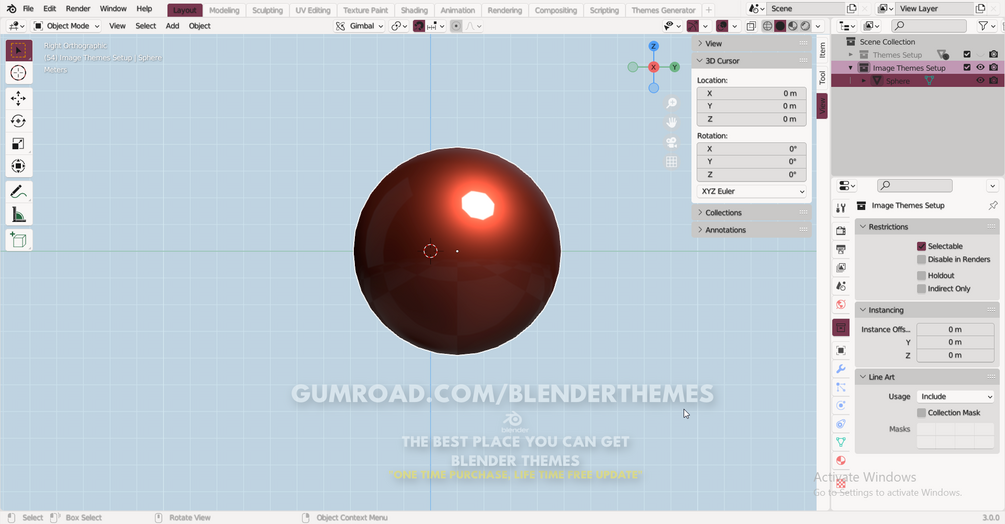
Task: Expand the Collections panel
Action: [751, 213]
